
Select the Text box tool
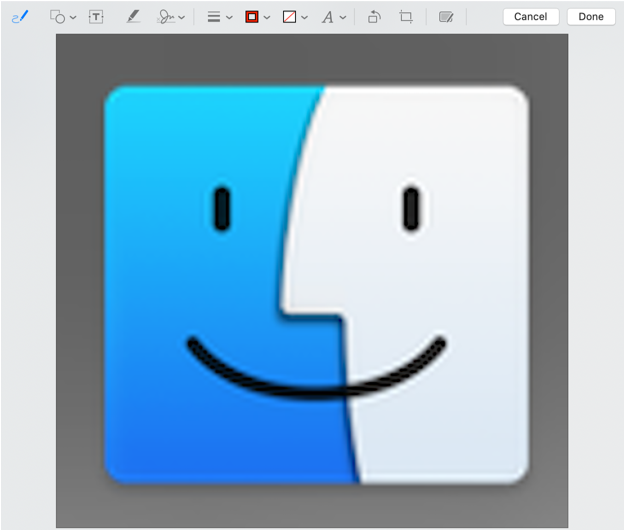[96, 17]
